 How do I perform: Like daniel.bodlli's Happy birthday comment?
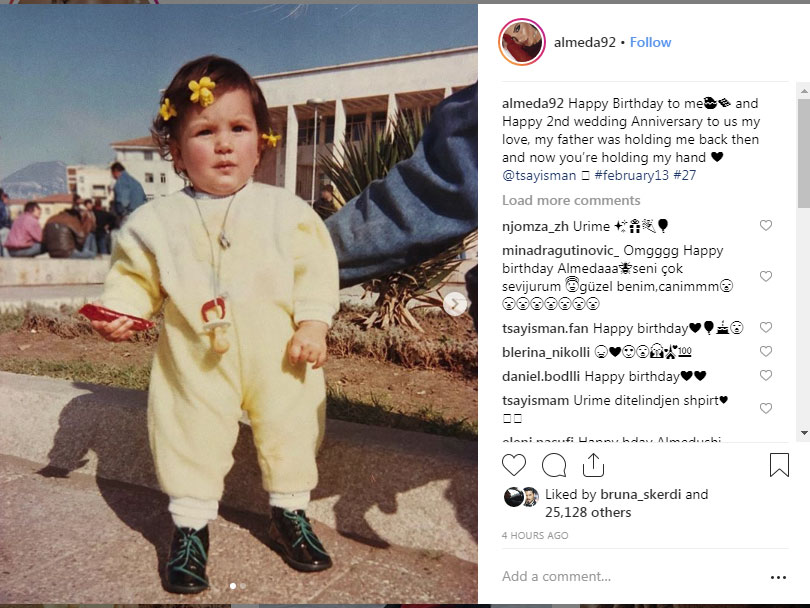tap(766, 376)
